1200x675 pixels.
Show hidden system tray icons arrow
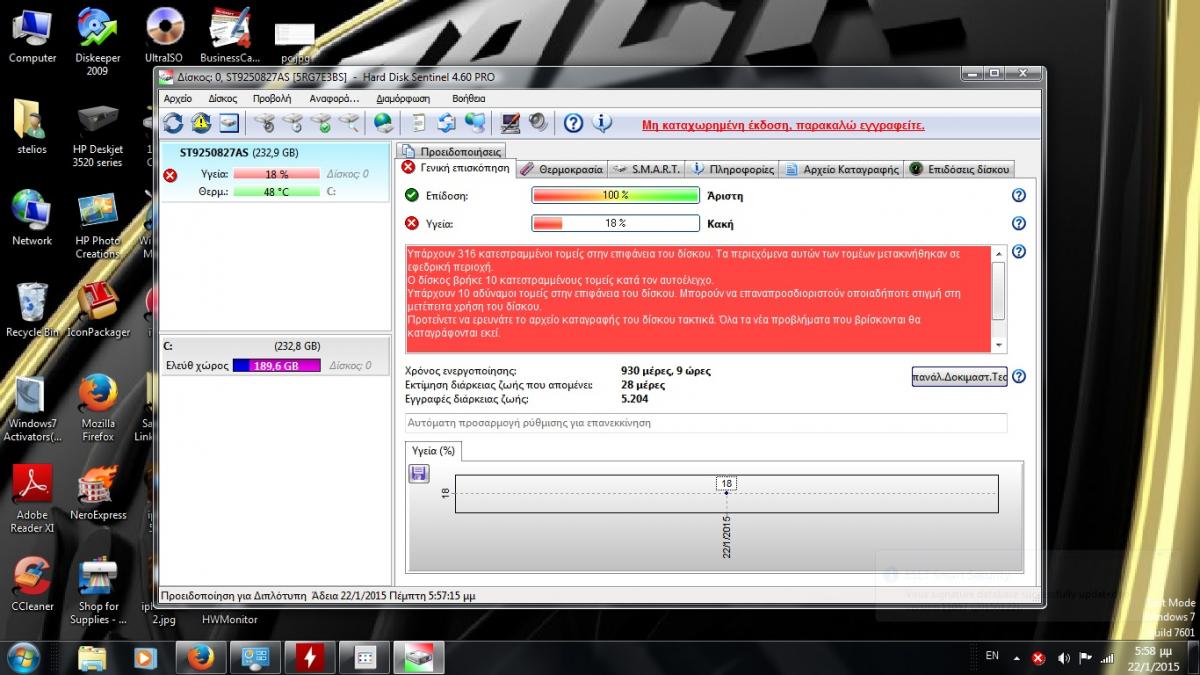[1017, 658]
